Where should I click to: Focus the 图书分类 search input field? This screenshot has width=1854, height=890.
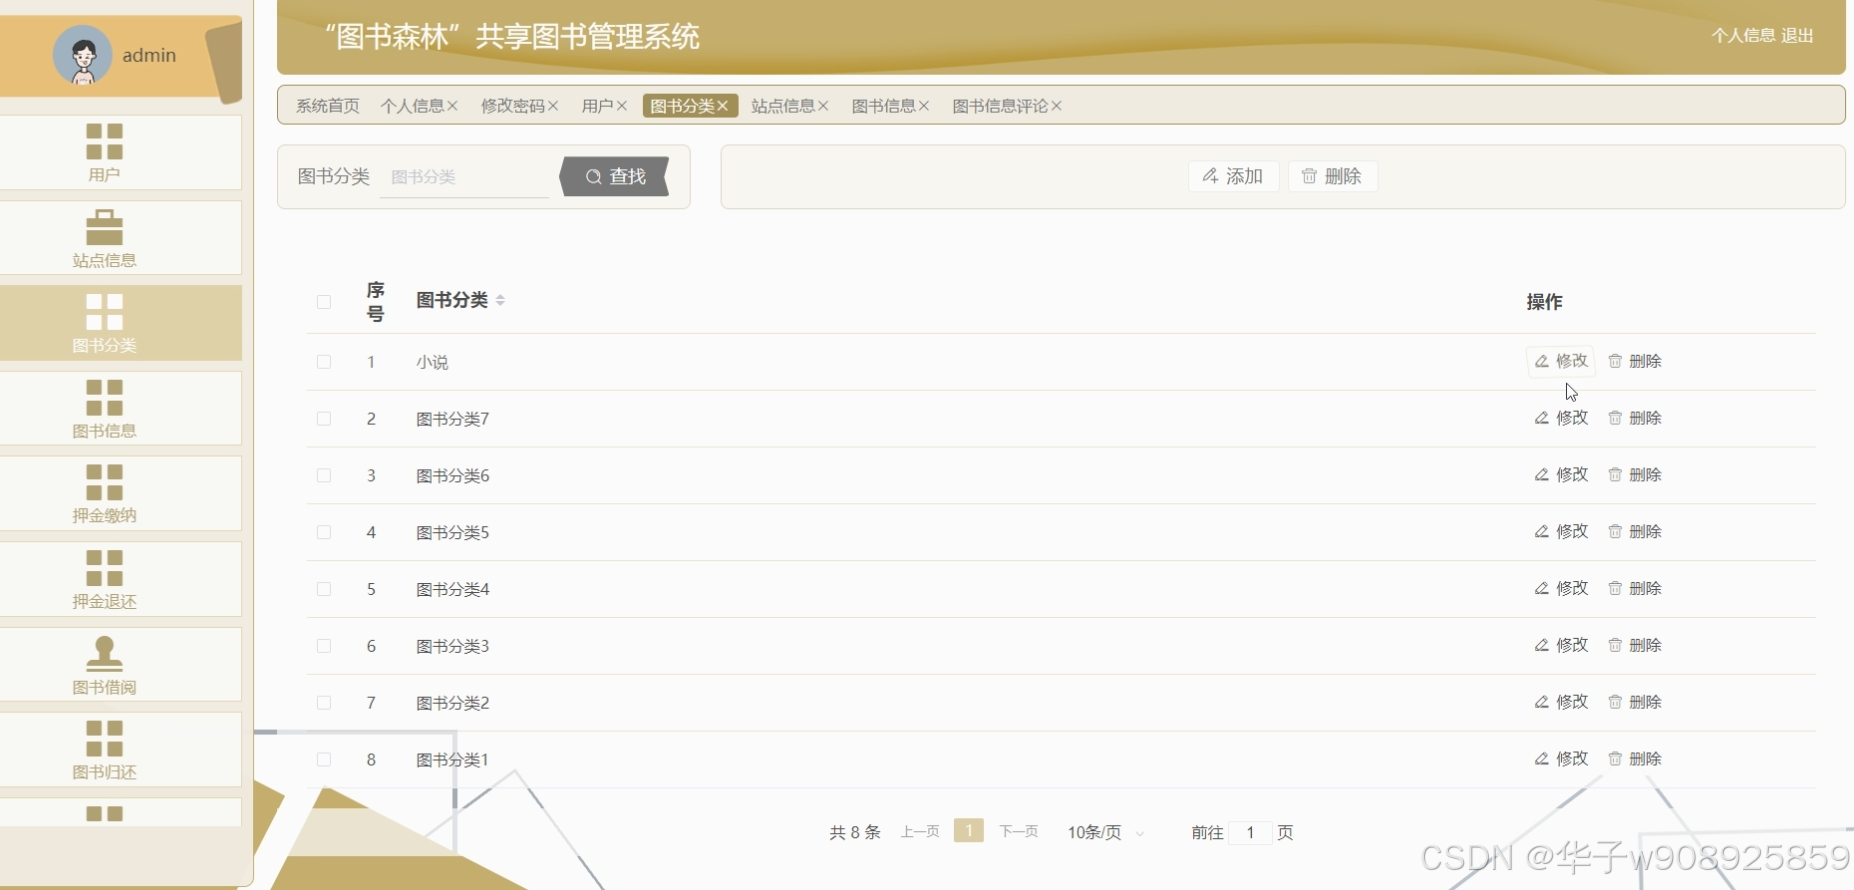click(465, 177)
